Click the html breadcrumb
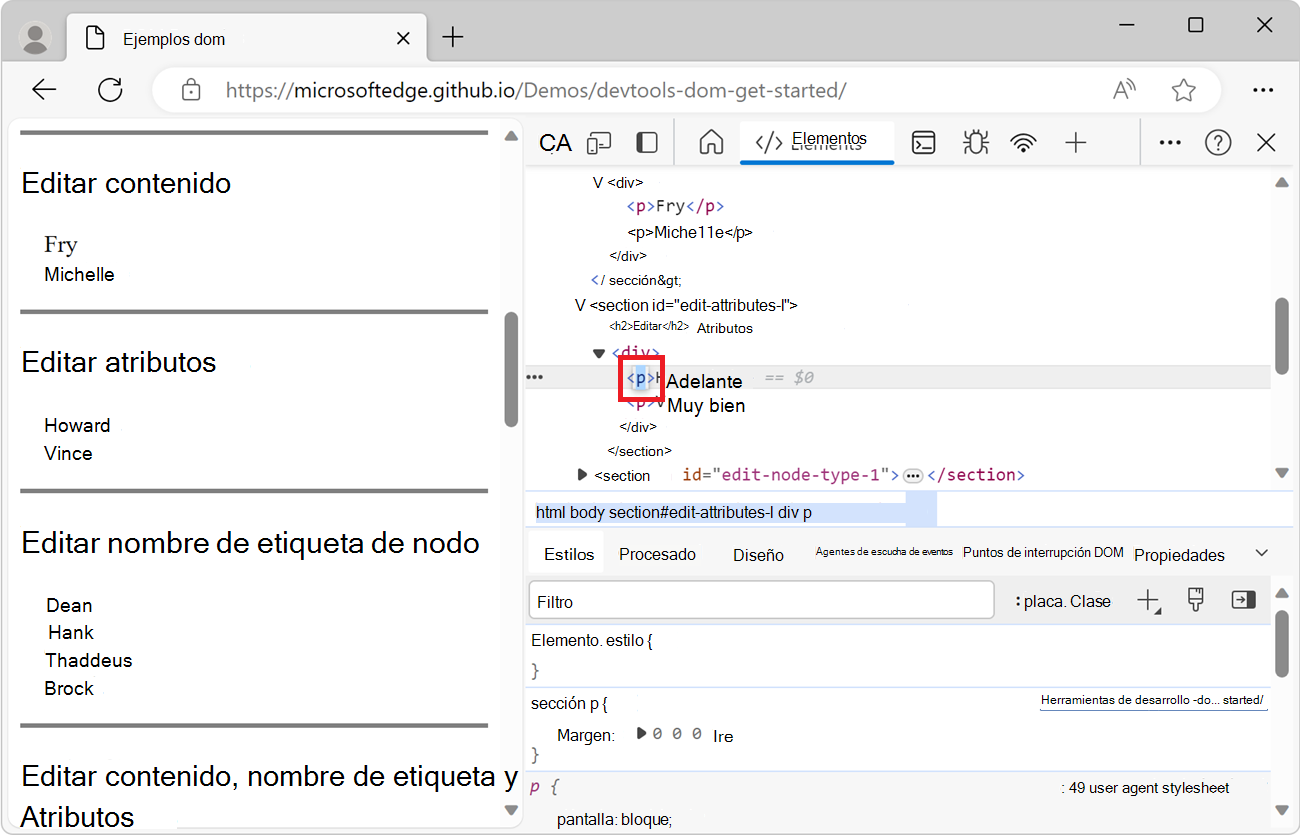1300x835 pixels. [550, 512]
